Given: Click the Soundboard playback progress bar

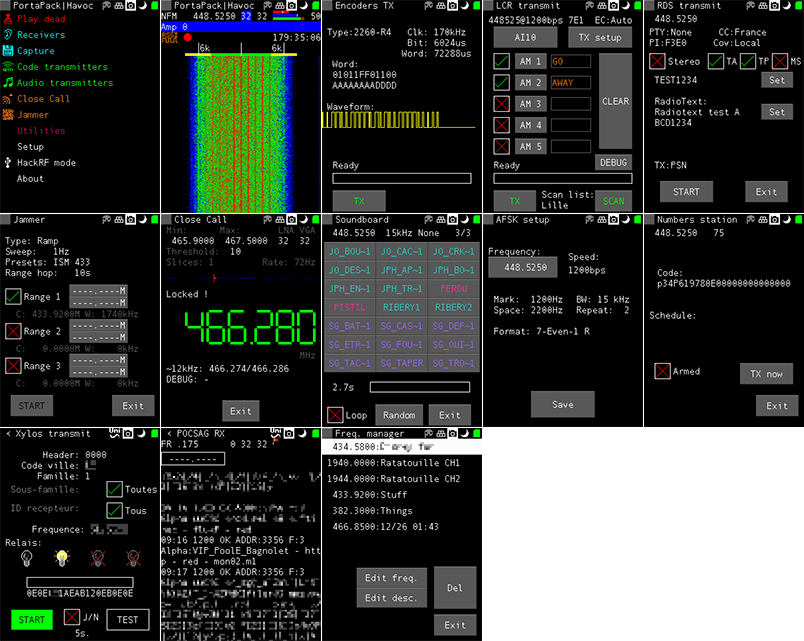Looking at the screenshot, I should point(419,386).
